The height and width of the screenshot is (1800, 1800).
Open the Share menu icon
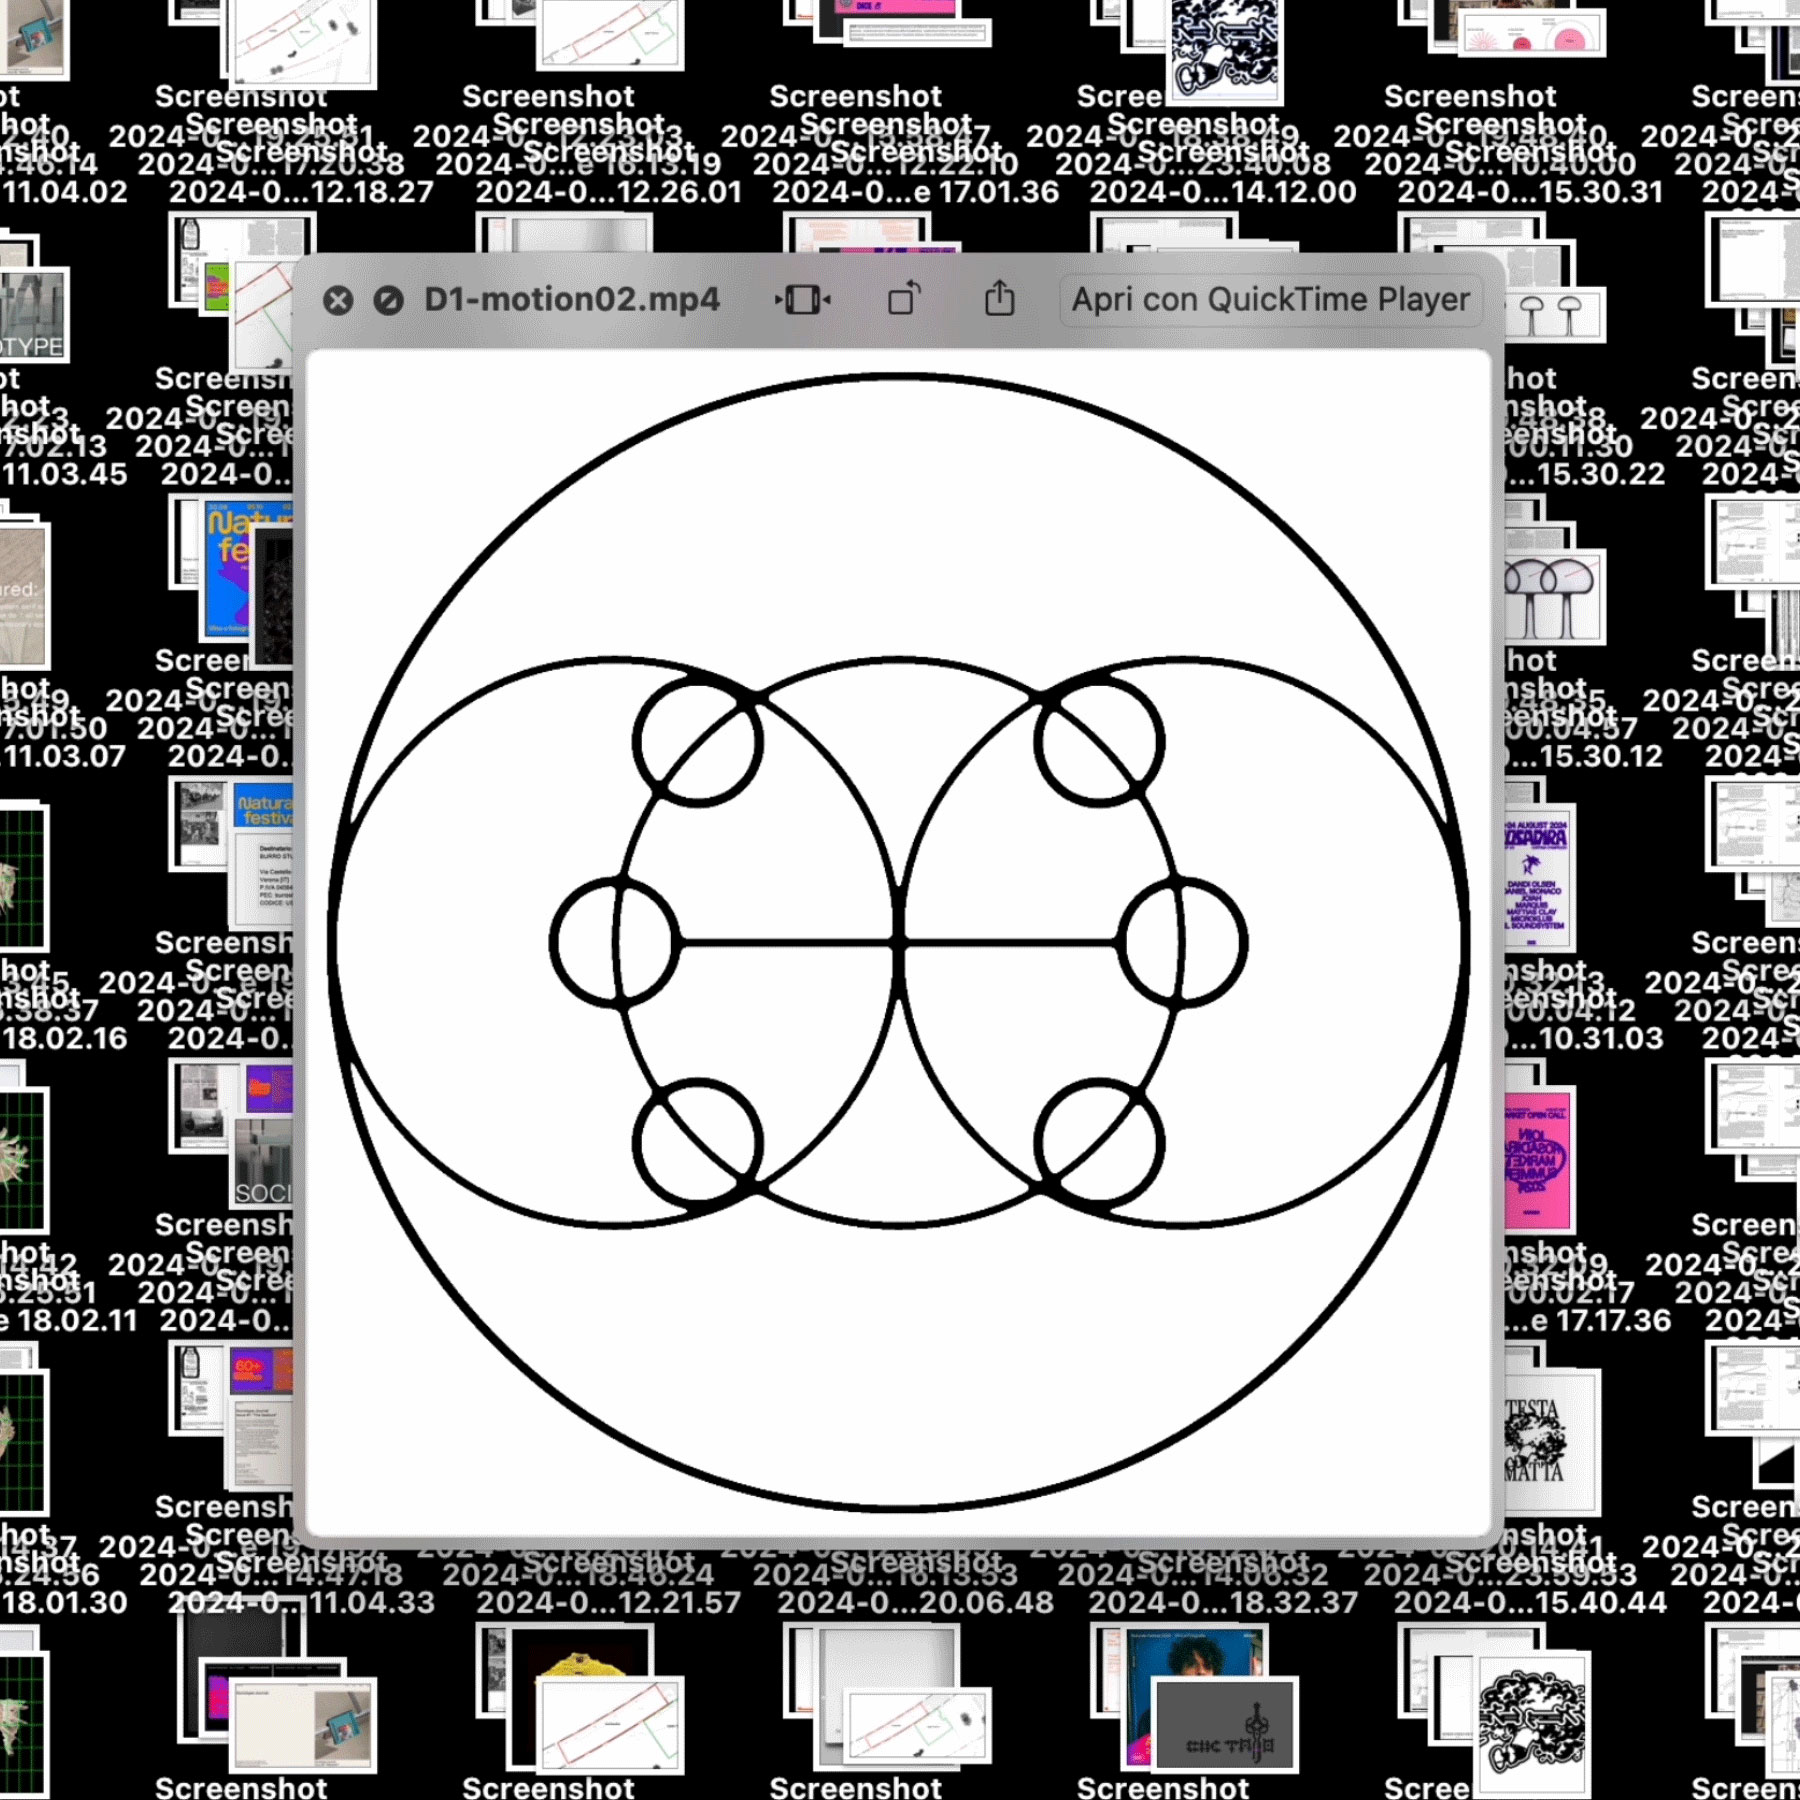pos(1000,298)
